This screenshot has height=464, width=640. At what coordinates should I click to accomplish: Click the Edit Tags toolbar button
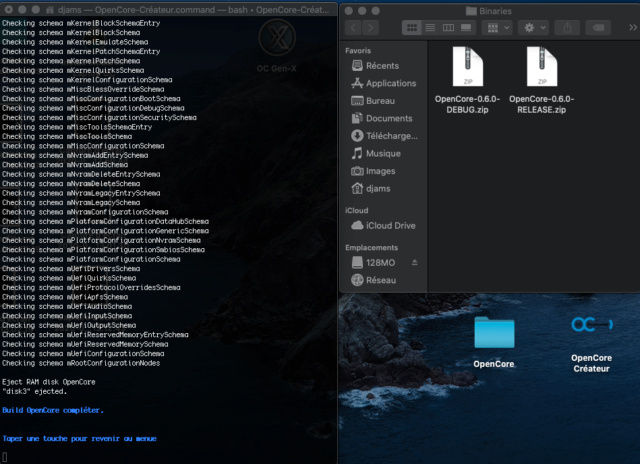[598, 28]
